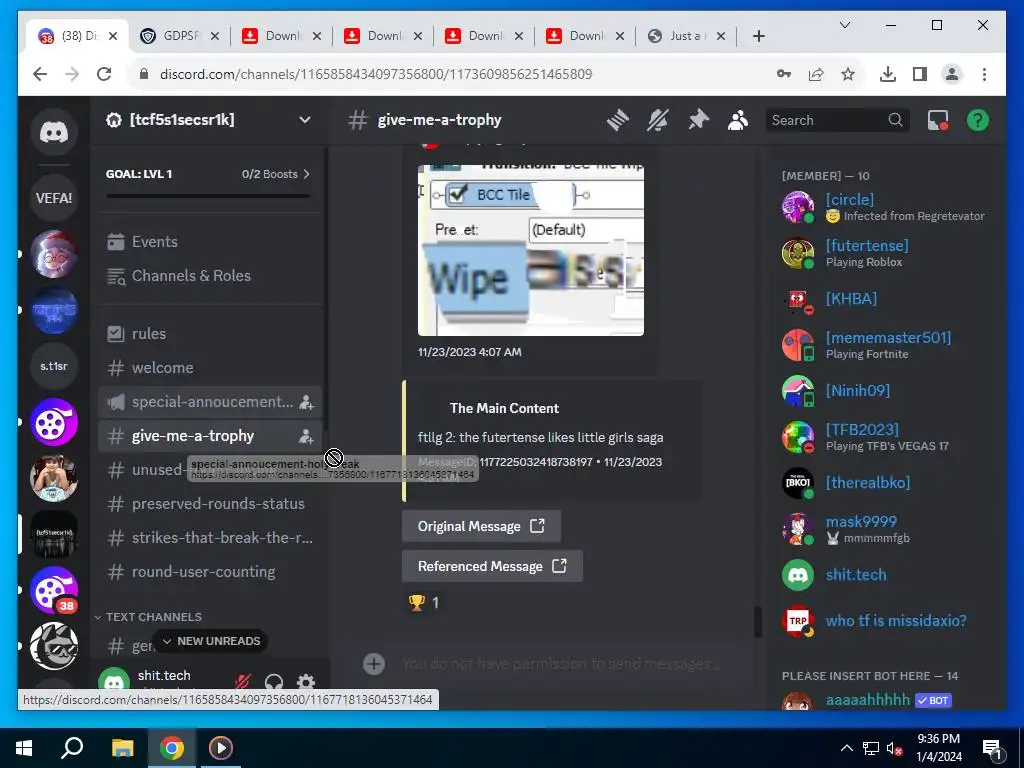Focus the Discord Search field

point(837,120)
